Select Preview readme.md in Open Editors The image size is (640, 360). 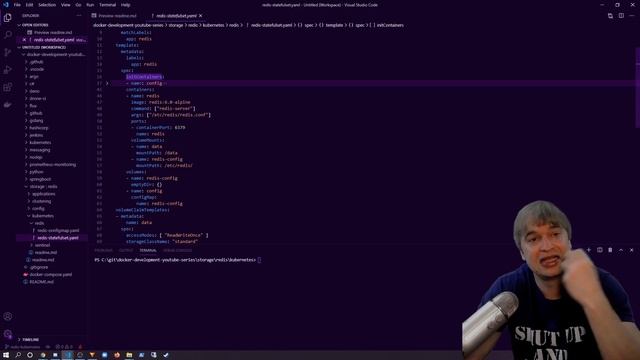tap(53, 32)
